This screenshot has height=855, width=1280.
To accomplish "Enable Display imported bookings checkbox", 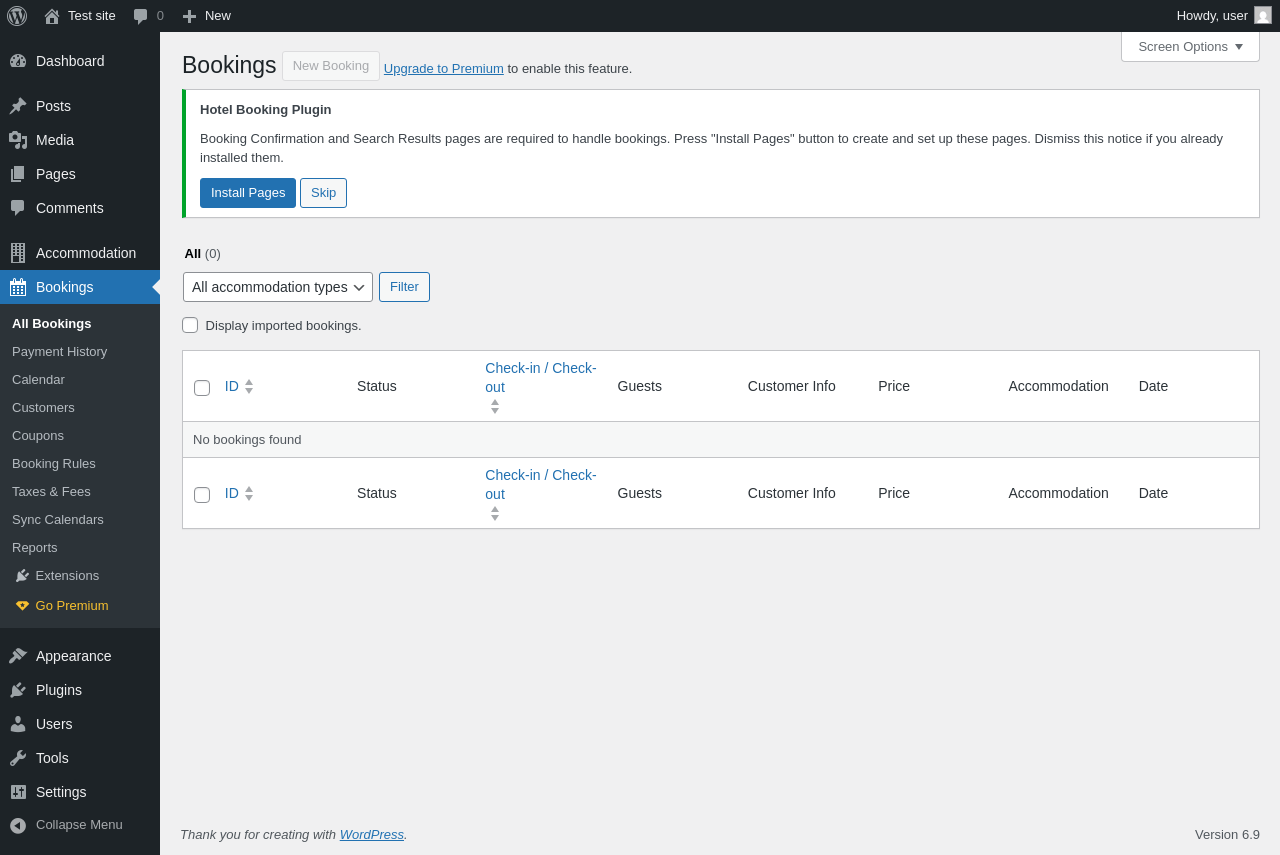I will (190, 325).
